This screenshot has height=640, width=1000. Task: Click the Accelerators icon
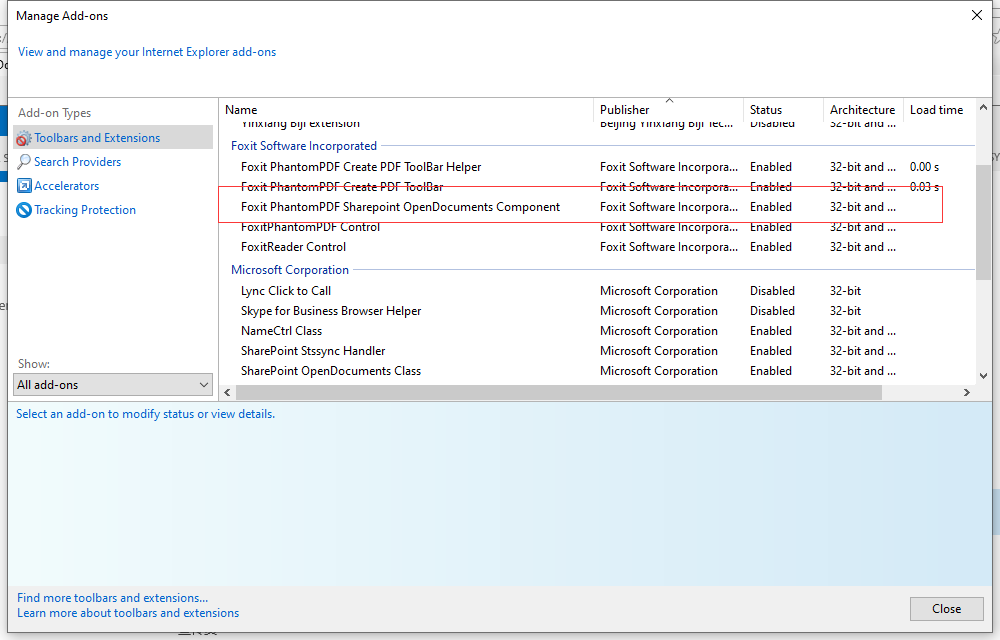point(24,186)
